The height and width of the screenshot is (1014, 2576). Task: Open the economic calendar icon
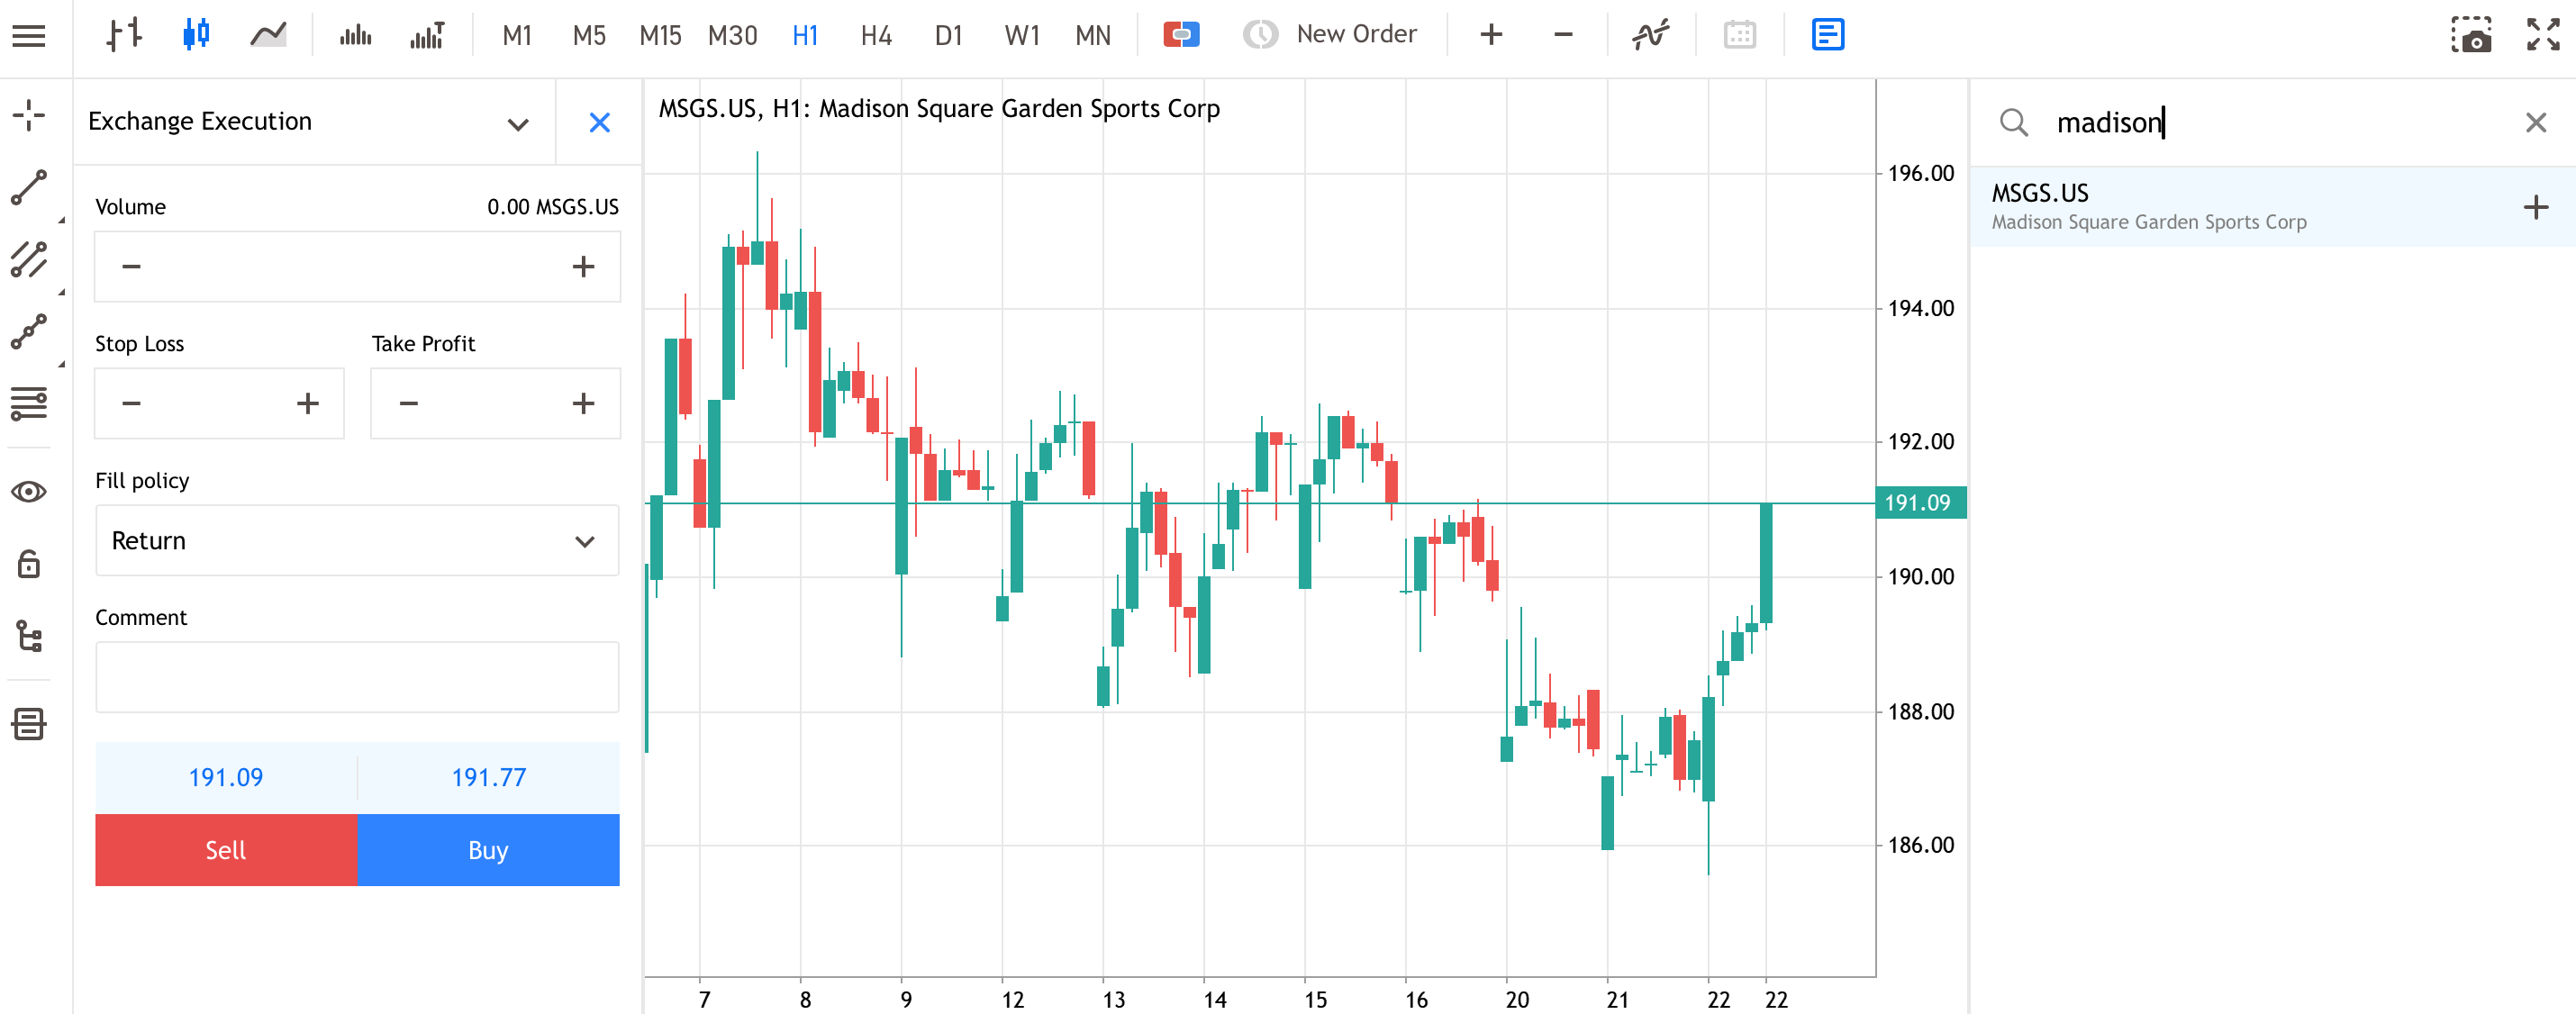(x=1740, y=35)
